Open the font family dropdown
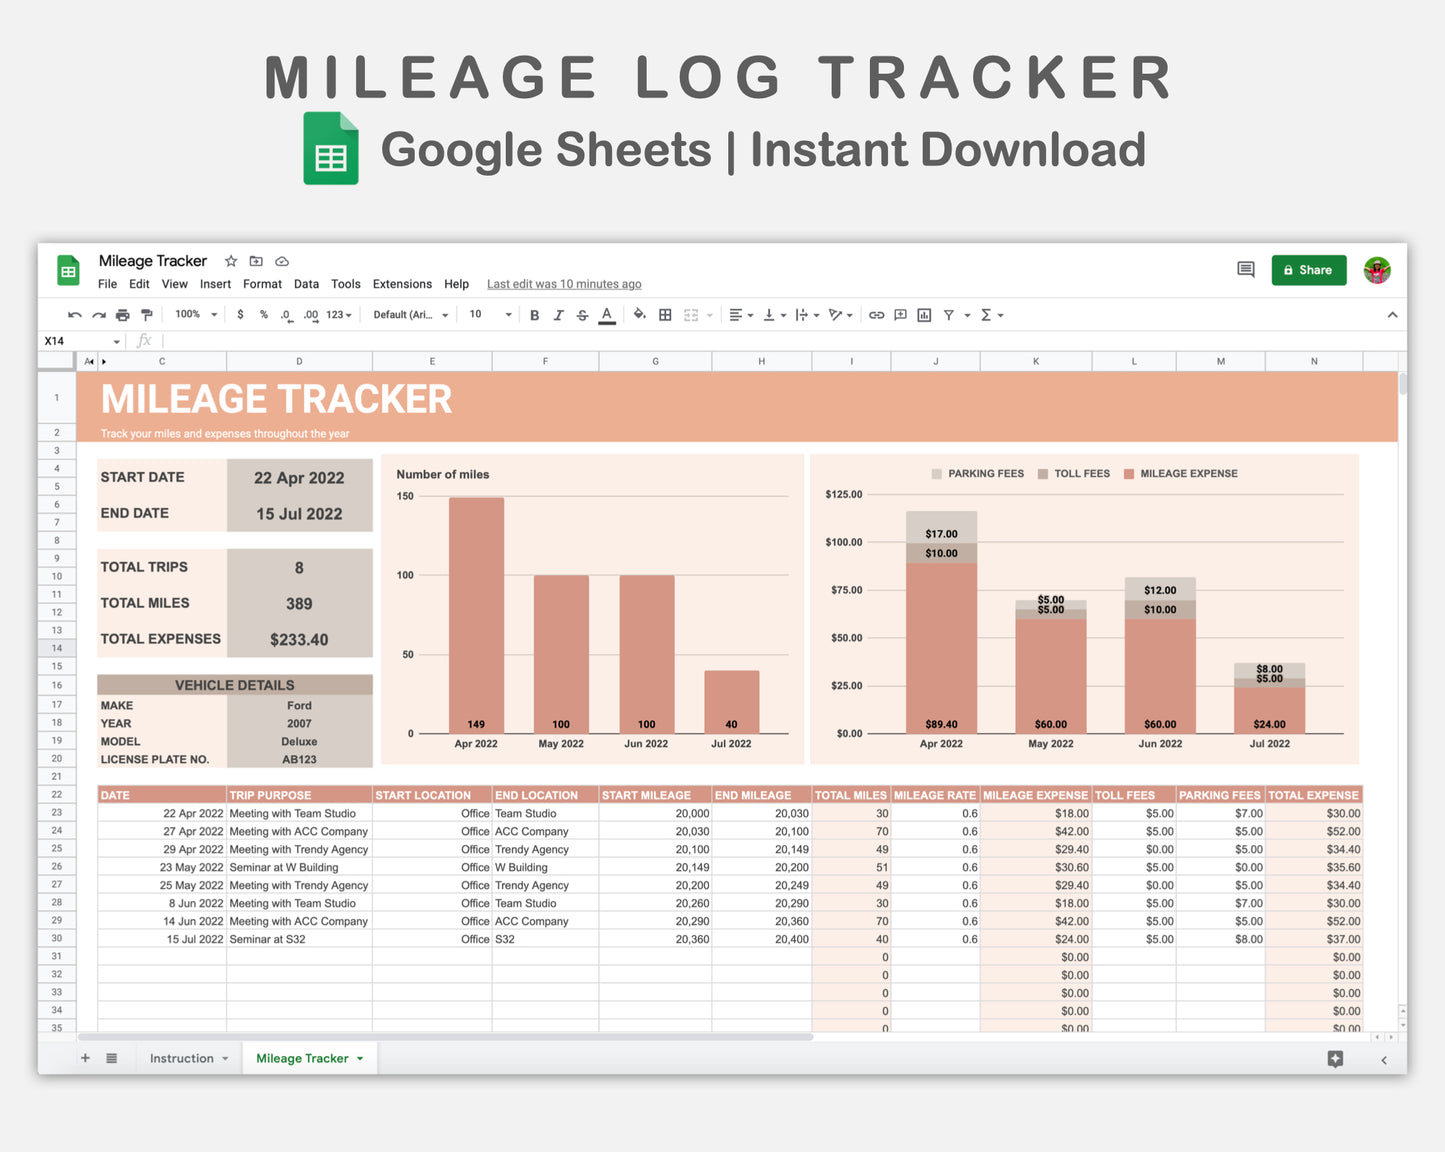Viewport: 1445px width, 1152px height. pos(410,314)
